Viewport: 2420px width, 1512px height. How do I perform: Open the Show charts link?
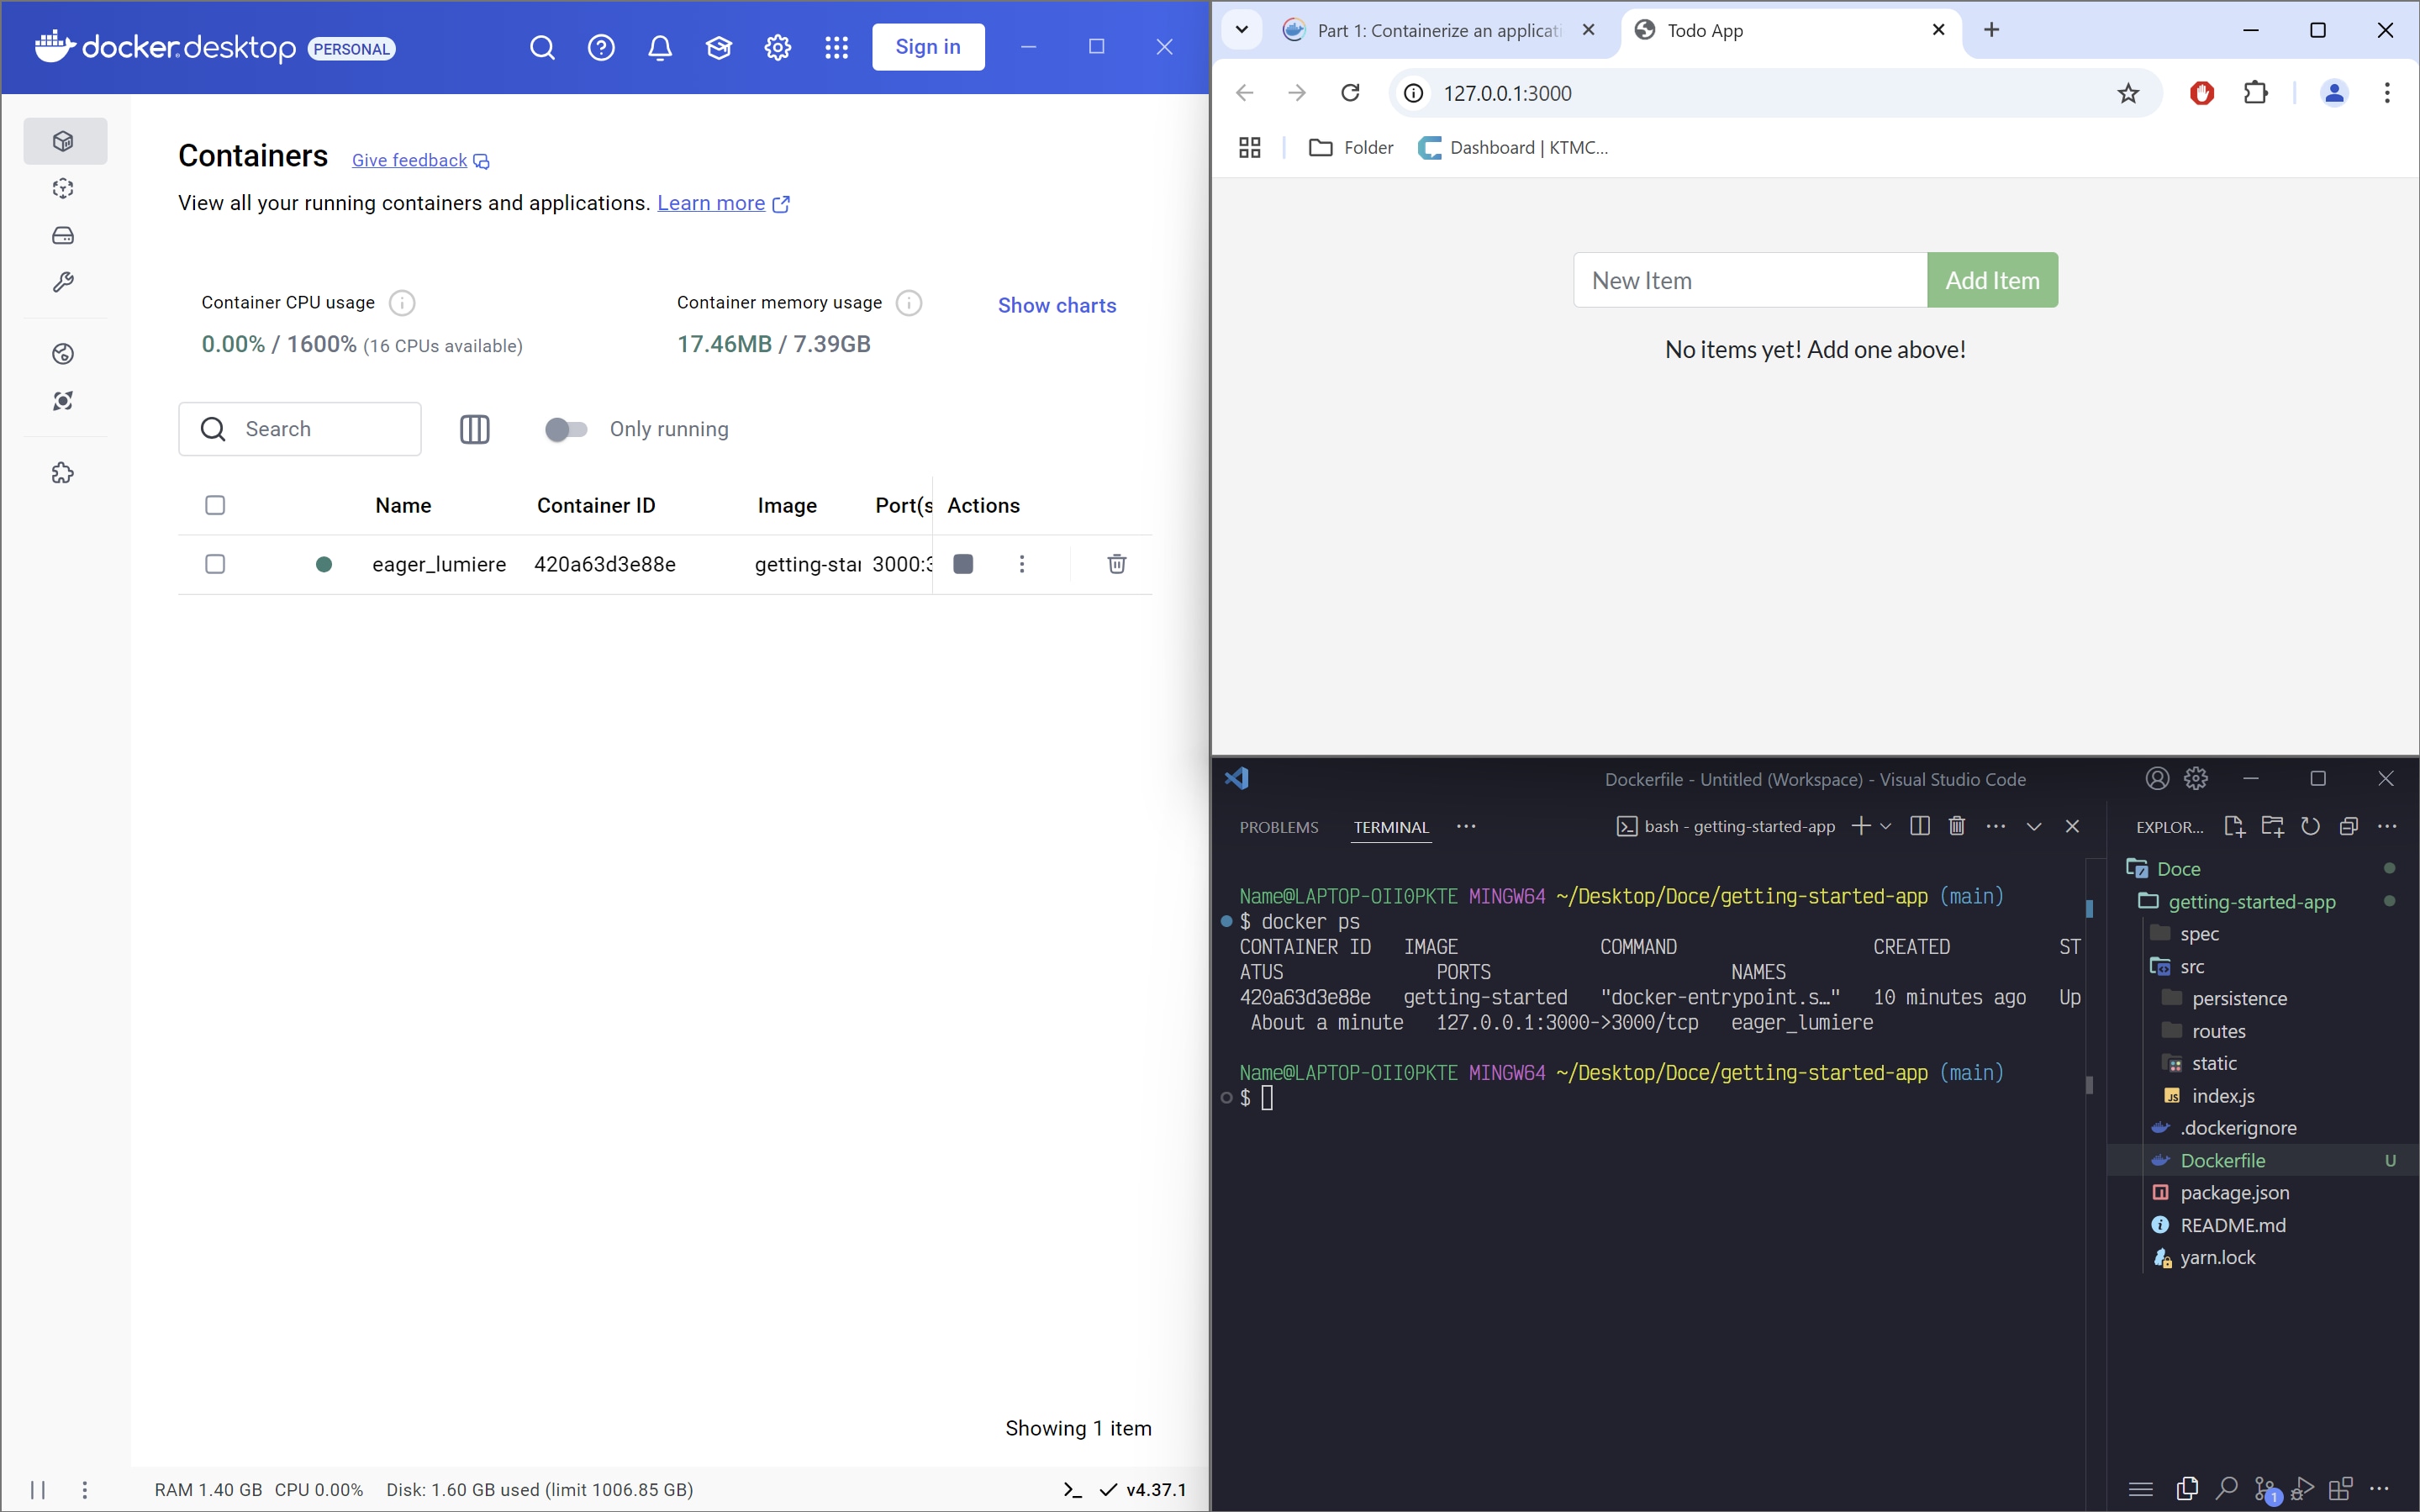pyautogui.click(x=1057, y=305)
